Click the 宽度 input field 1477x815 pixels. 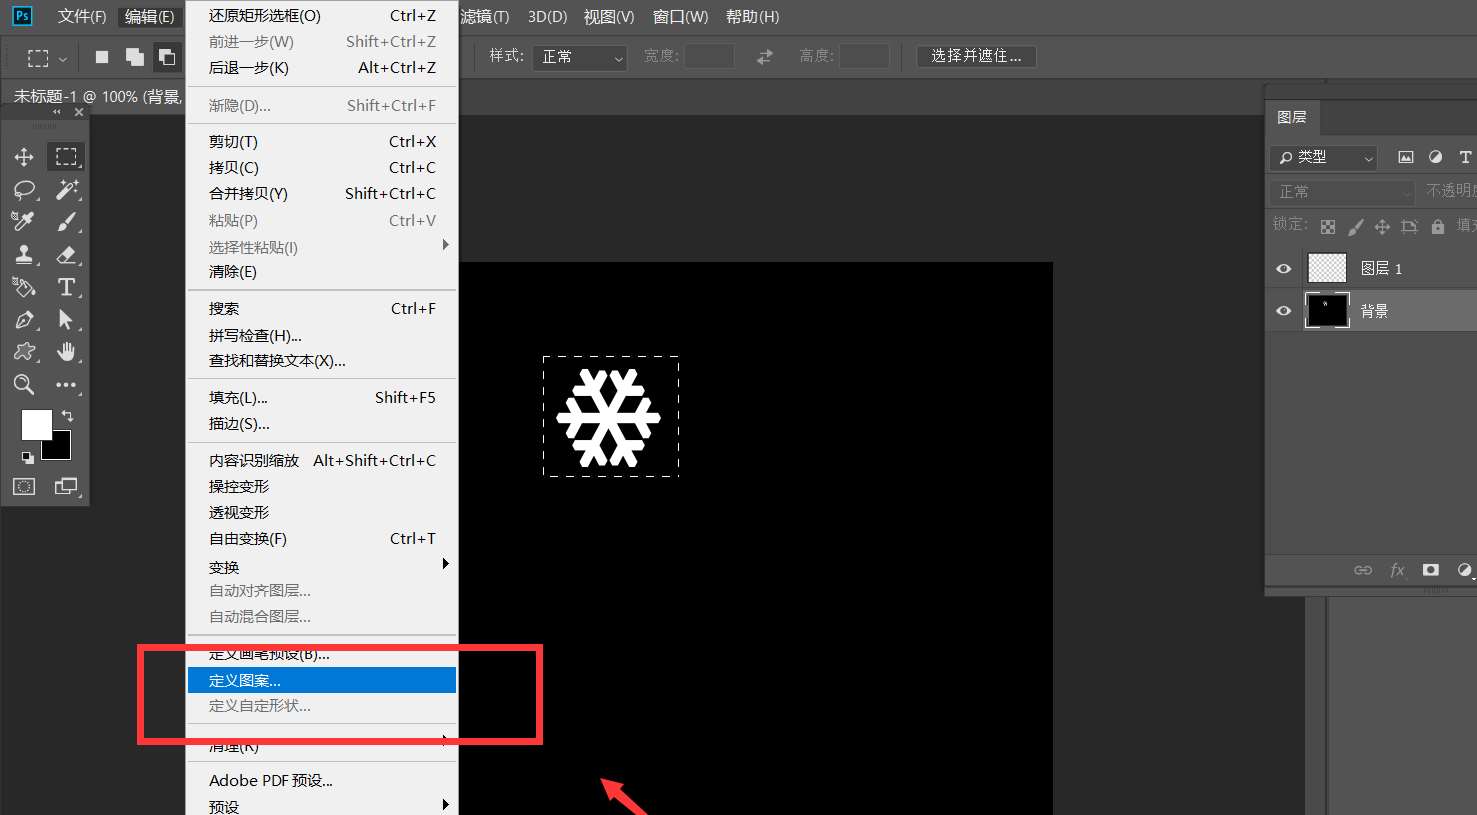click(x=709, y=56)
